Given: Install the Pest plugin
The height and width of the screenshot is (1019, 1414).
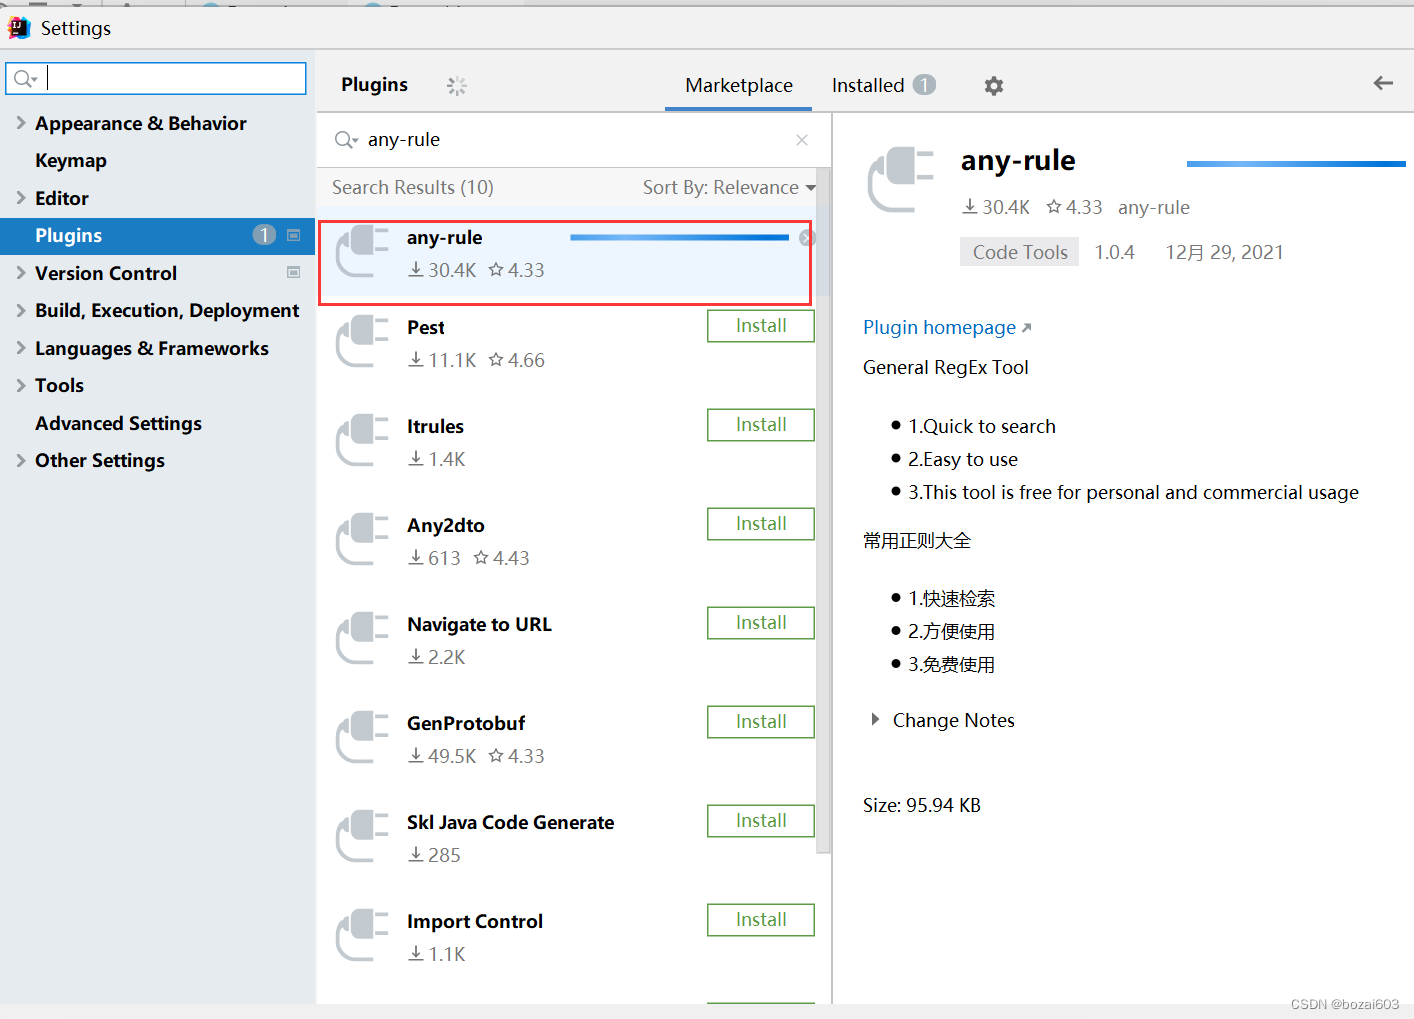Looking at the screenshot, I should [x=761, y=326].
